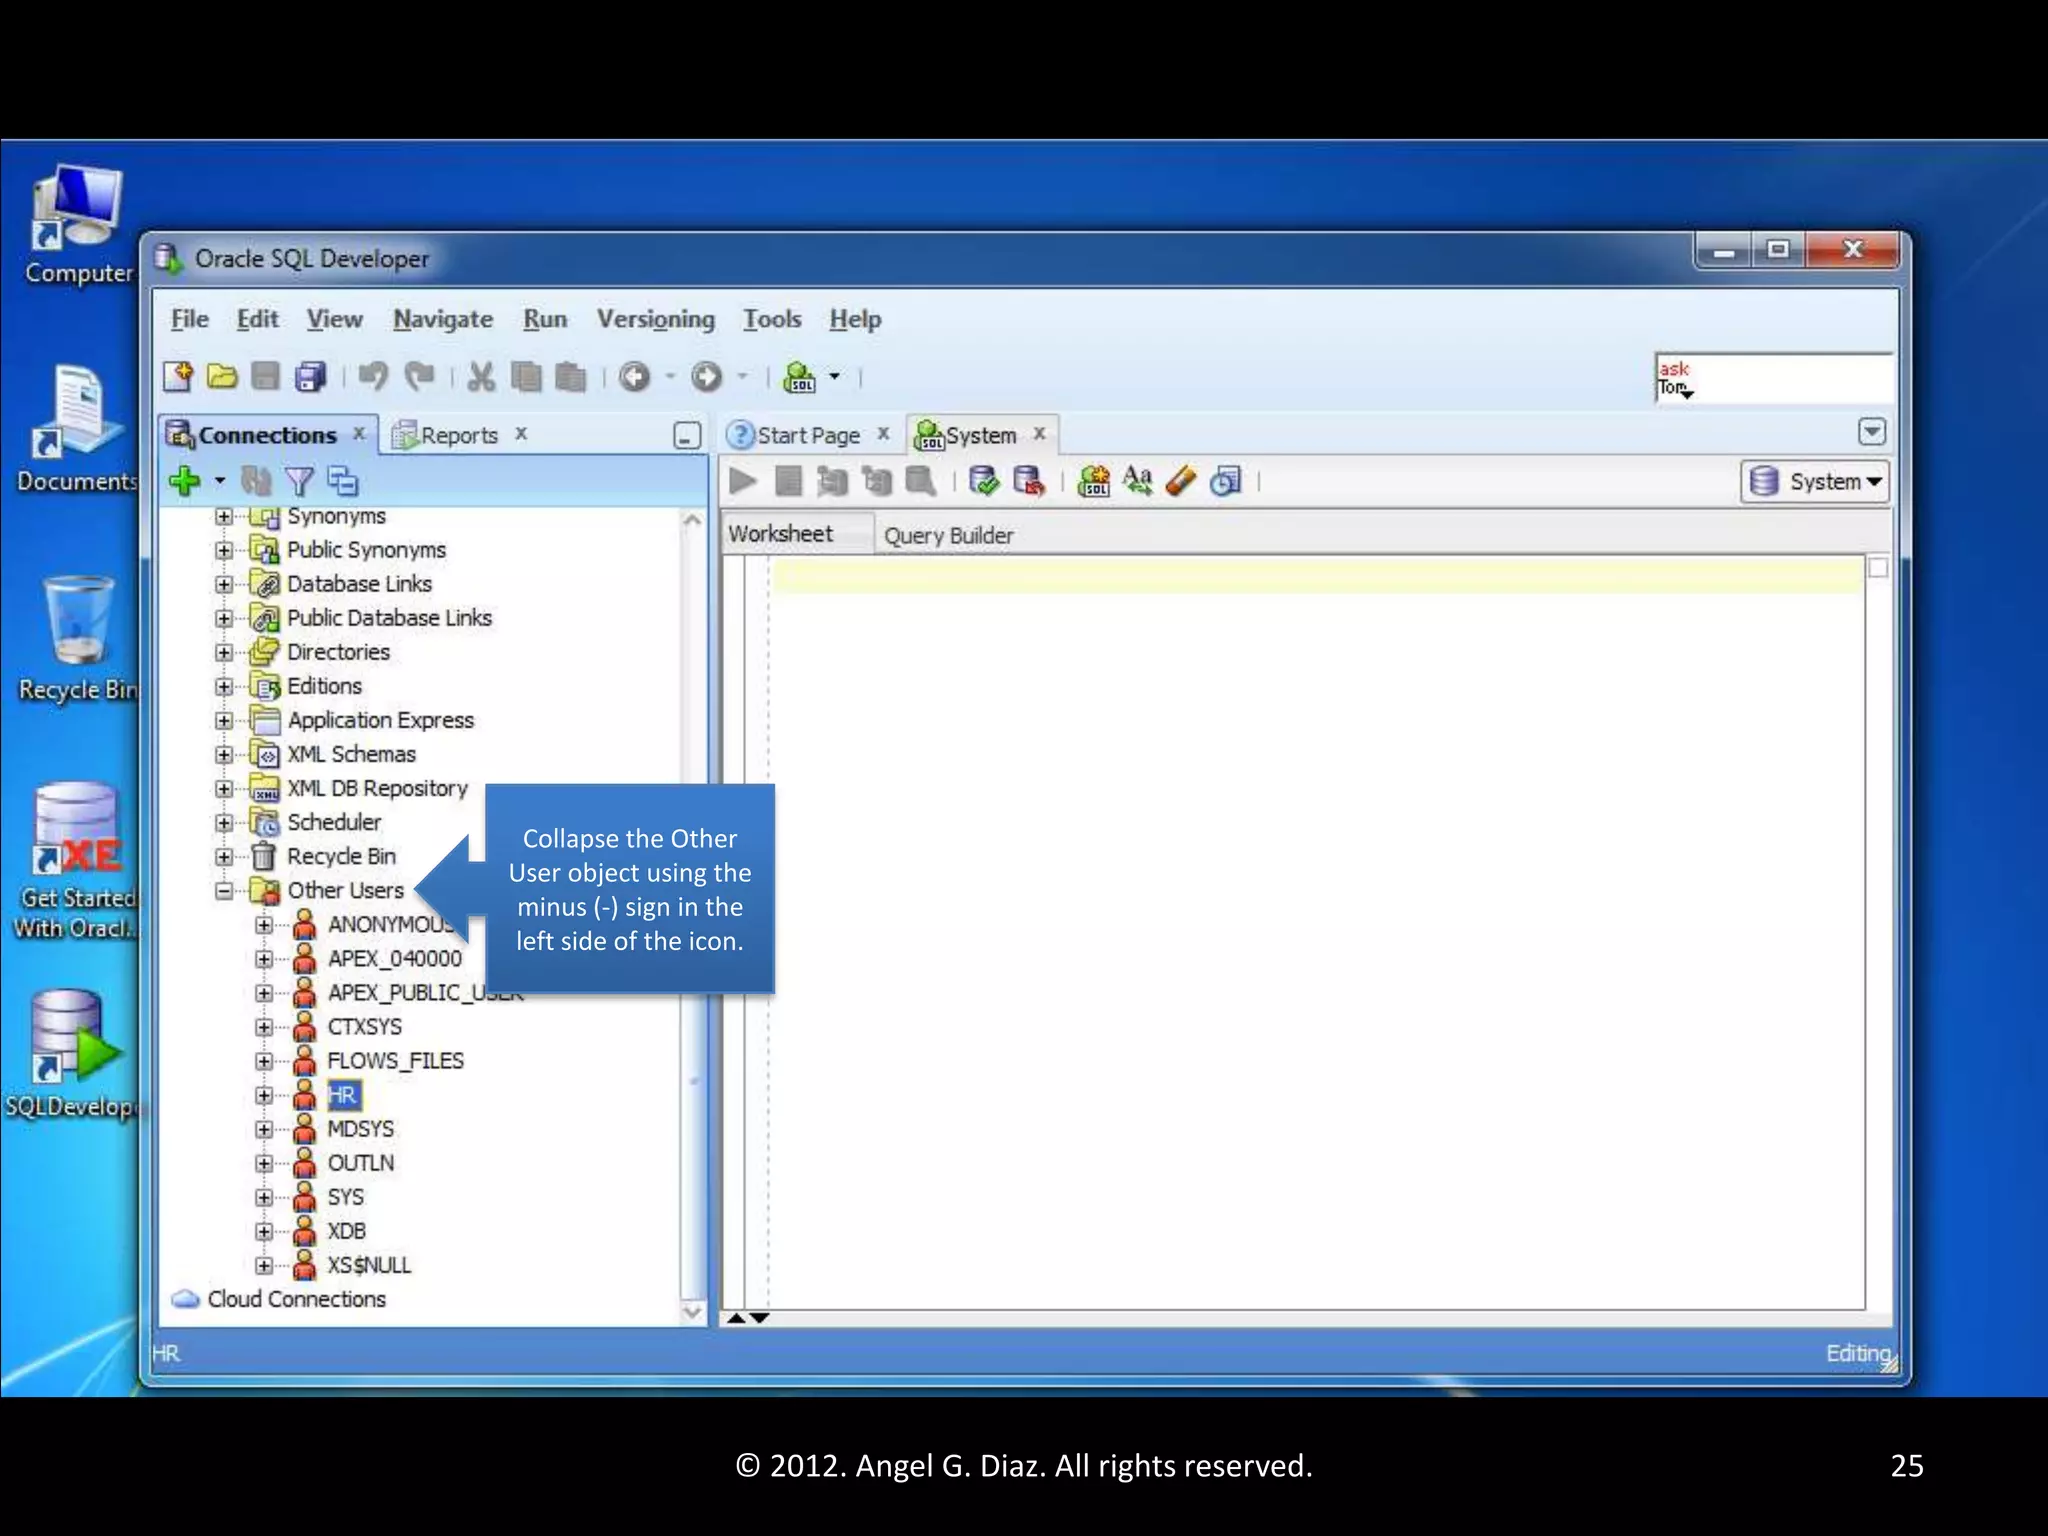Expand the HR user node

click(x=264, y=1095)
